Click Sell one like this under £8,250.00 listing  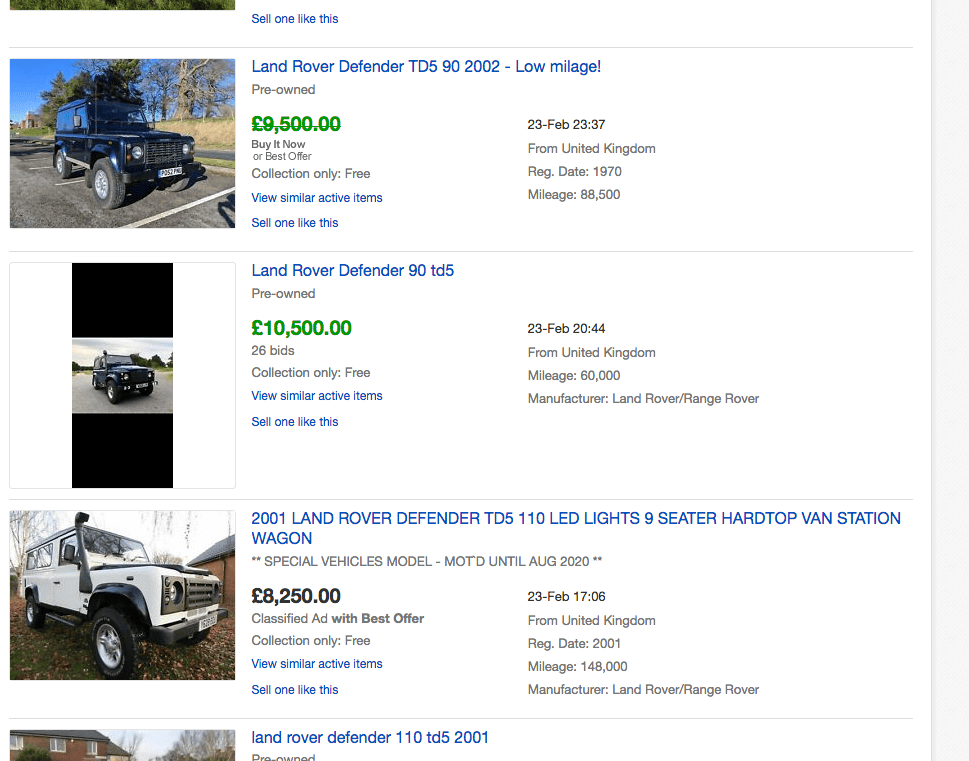(x=295, y=690)
